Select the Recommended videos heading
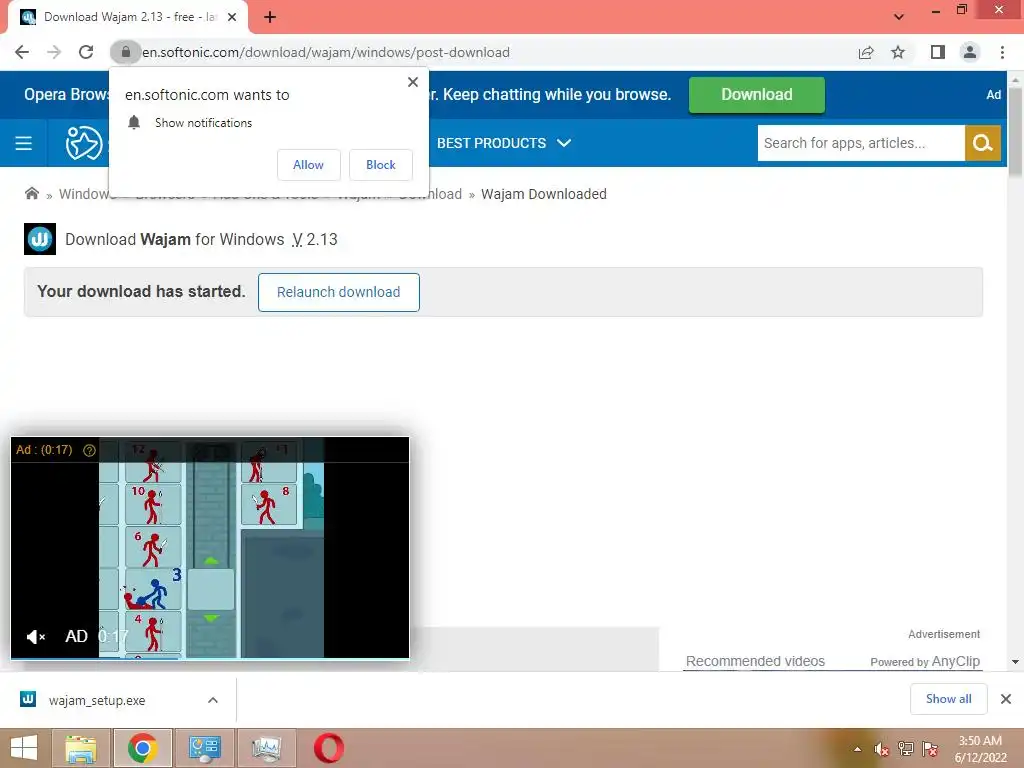 click(755, 661)
